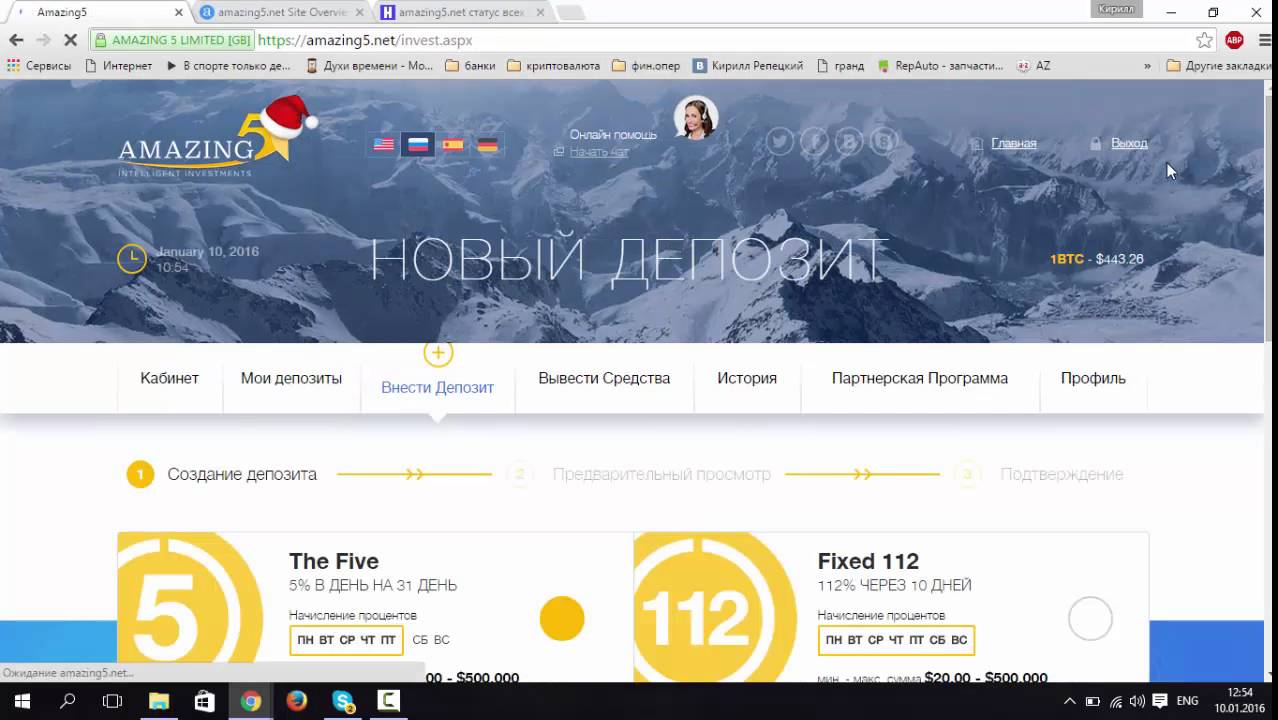Select the Spanish flag language
Image resolution: width=1278 pixels, height=720 pixels.
[453, 144]
